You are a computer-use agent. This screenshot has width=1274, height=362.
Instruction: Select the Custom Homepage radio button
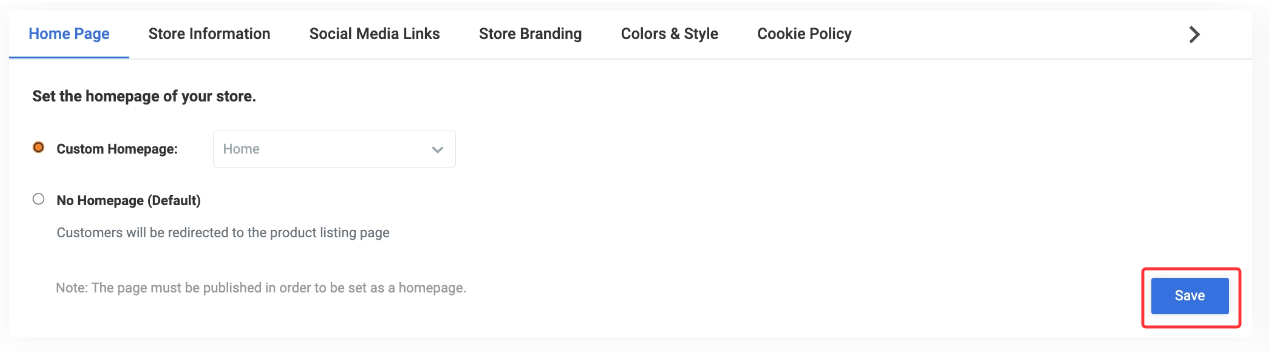pyautogui.click(x=39, y=147)
